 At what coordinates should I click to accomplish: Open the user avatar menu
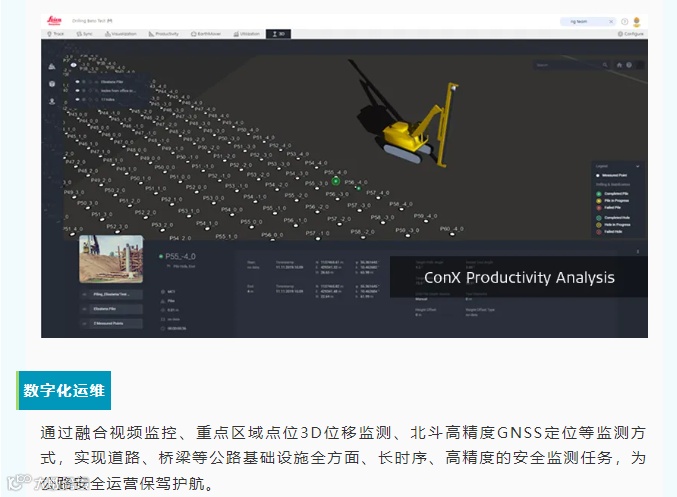[637, 21]
